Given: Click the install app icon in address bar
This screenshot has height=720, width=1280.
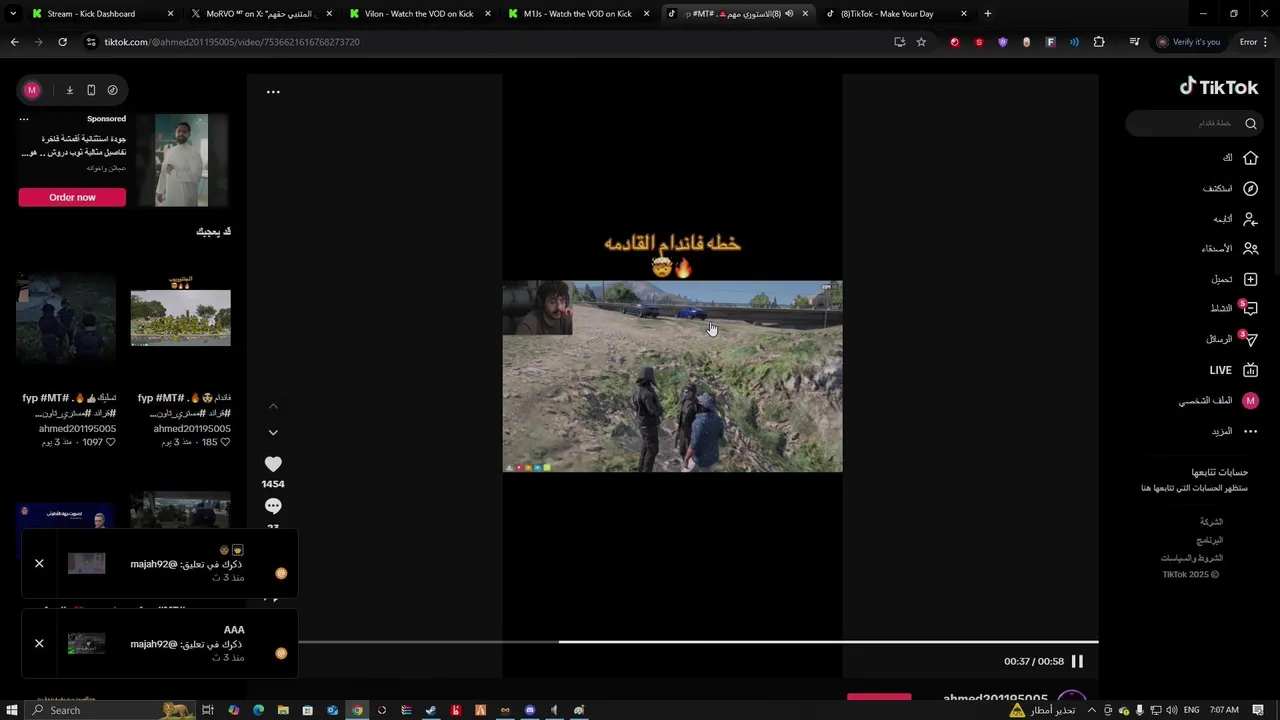Looking at the screenshot, I should pos(899,42).
